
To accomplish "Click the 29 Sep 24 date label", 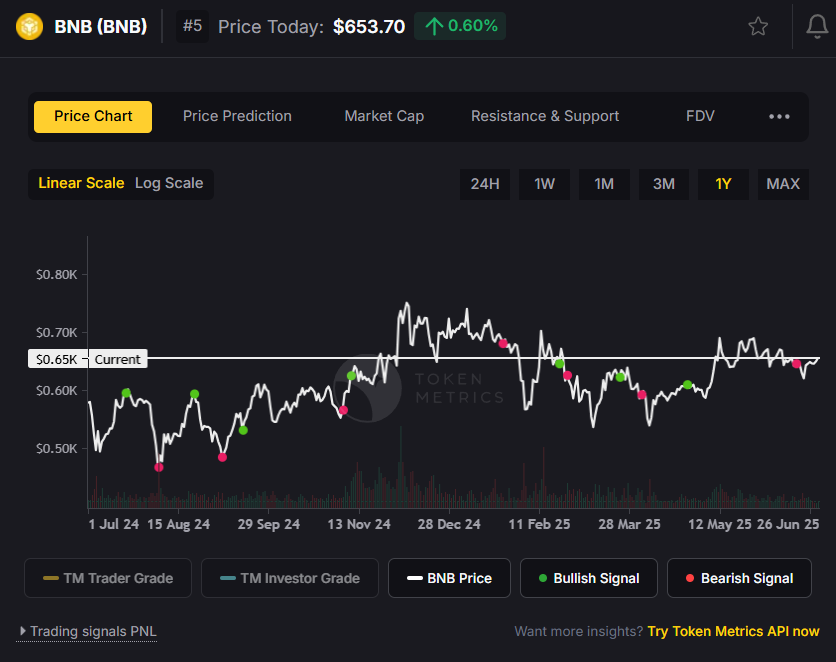I will point(269,524).
